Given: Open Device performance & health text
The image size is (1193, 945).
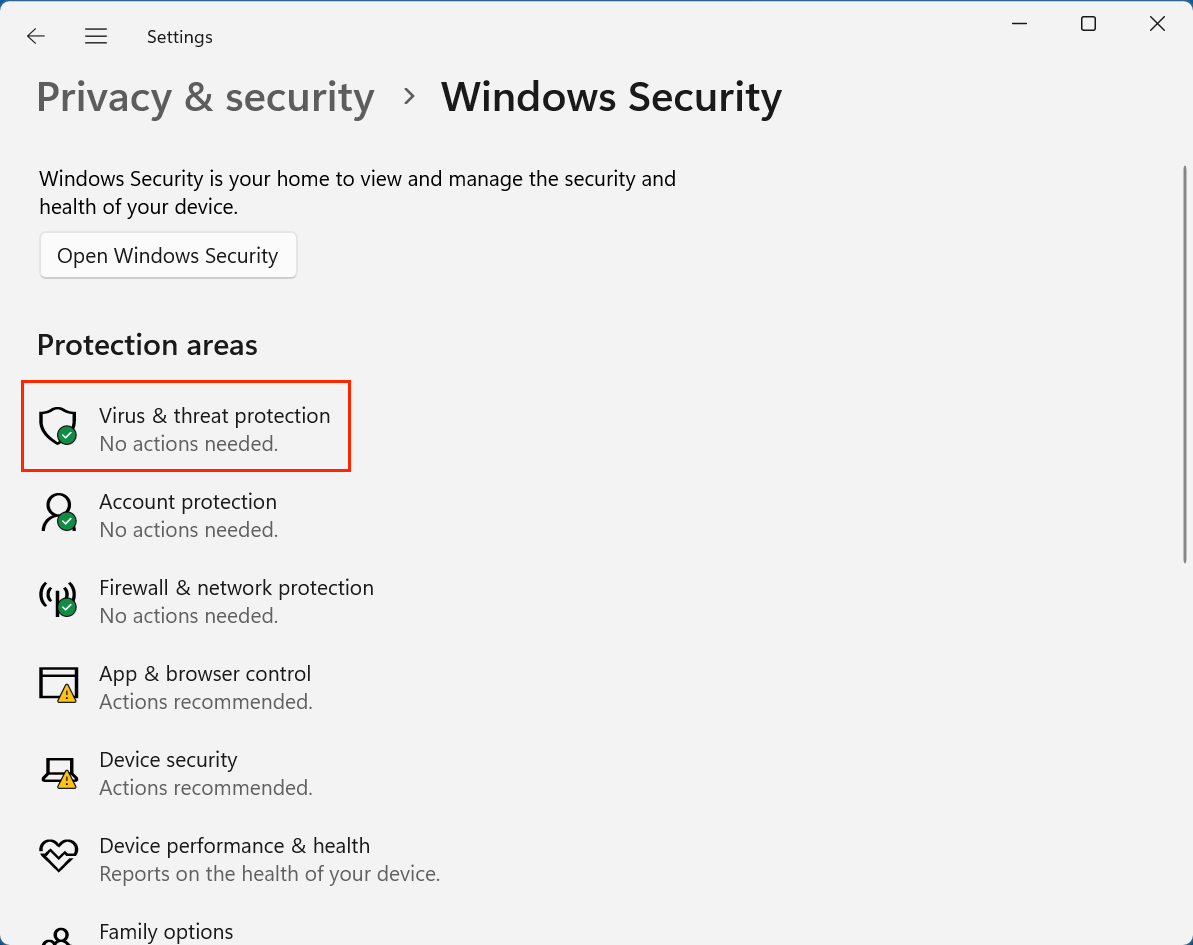Looking at the screenshot, I should point(234,846).
